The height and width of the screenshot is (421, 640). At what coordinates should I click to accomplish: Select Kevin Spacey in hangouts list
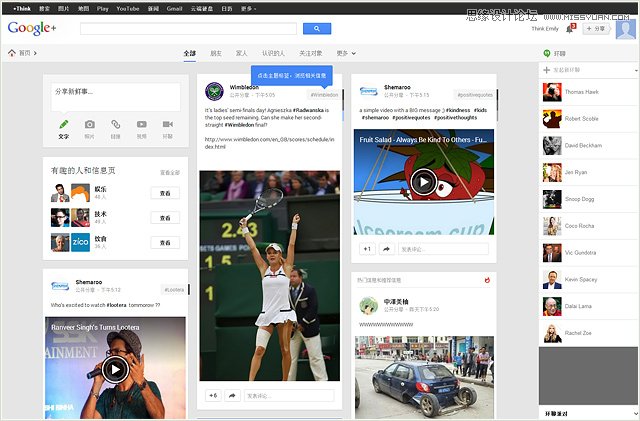pyautogui.click(x=588, y=279)
